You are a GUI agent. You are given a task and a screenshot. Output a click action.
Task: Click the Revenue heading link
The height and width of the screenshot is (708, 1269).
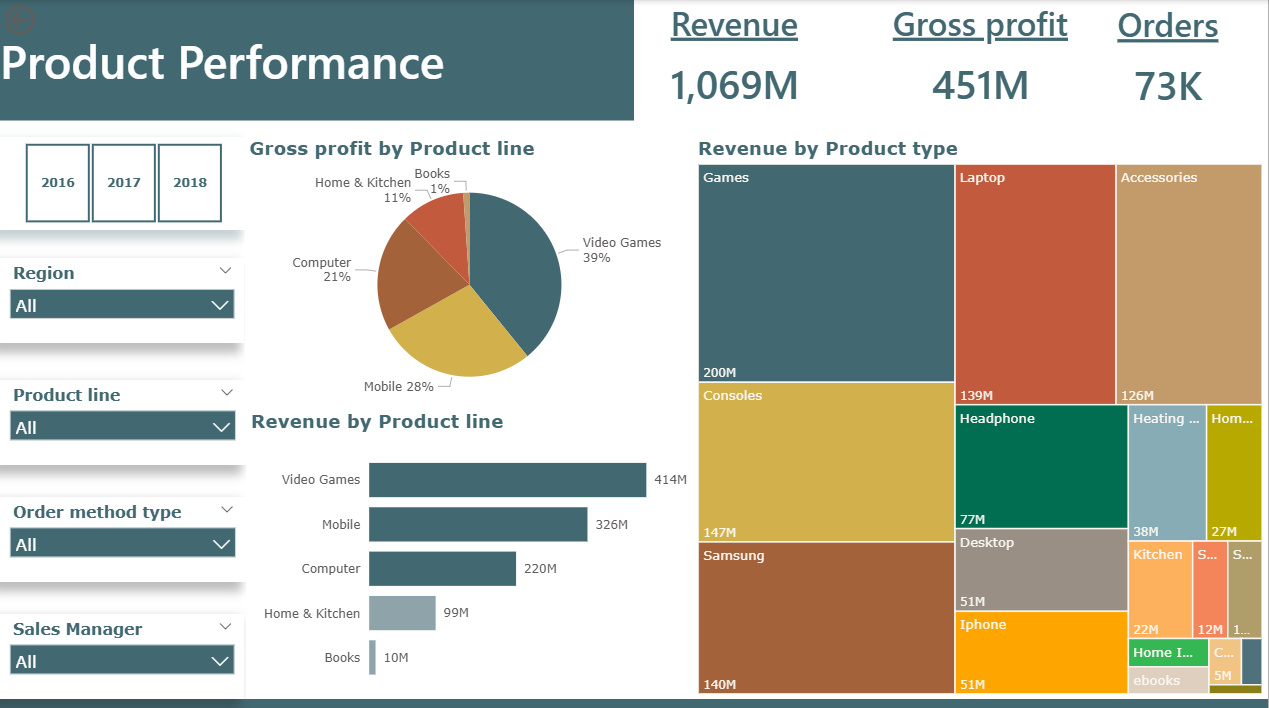click(734, 25)
